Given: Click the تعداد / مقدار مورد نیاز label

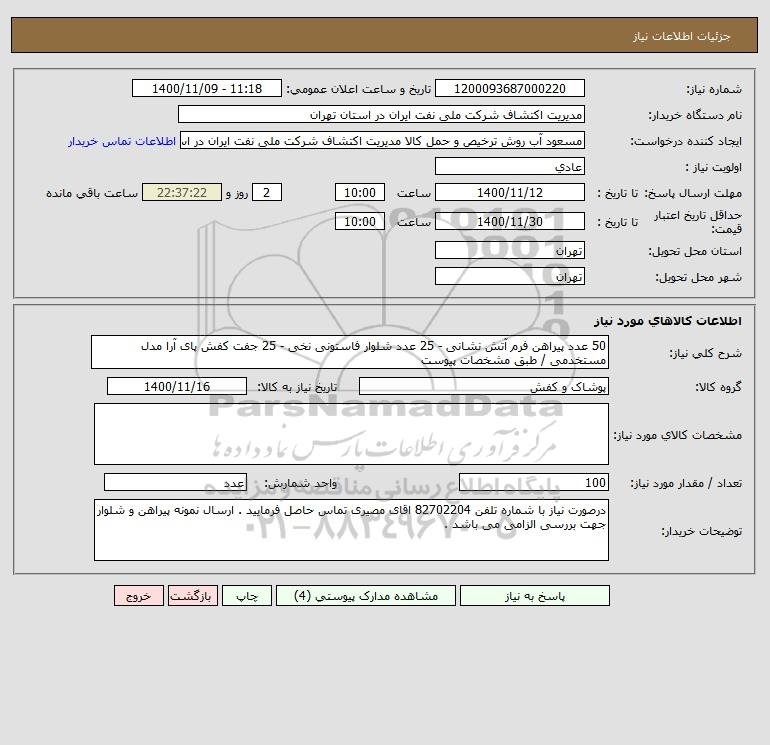Looking at the screenshot, I should [x=686, y=483].
